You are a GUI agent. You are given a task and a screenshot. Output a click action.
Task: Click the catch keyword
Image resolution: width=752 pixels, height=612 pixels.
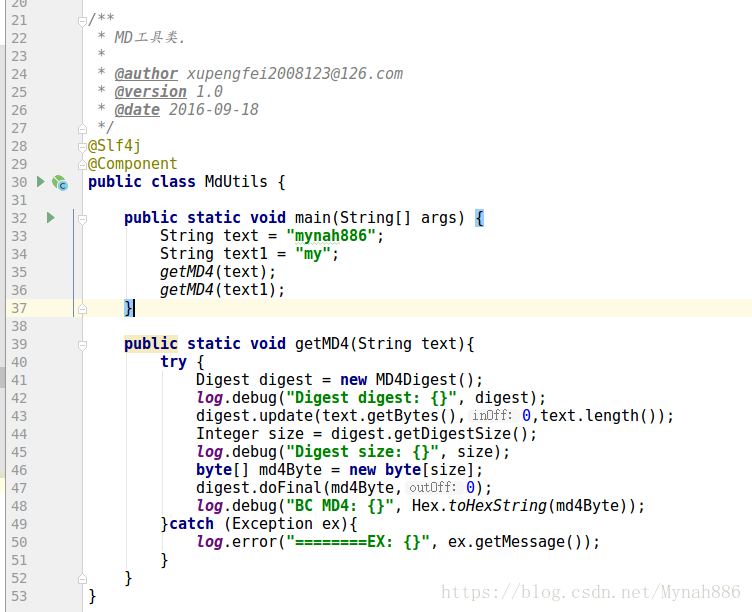coord(191,524)
